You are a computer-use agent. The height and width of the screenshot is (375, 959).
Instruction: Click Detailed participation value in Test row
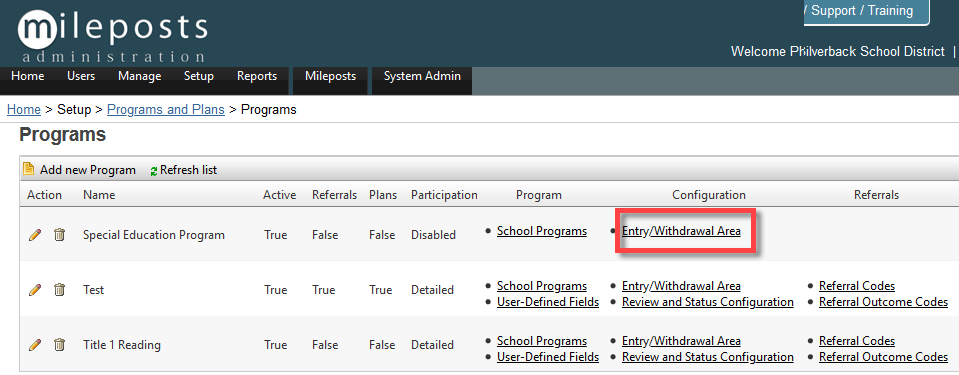432,290
